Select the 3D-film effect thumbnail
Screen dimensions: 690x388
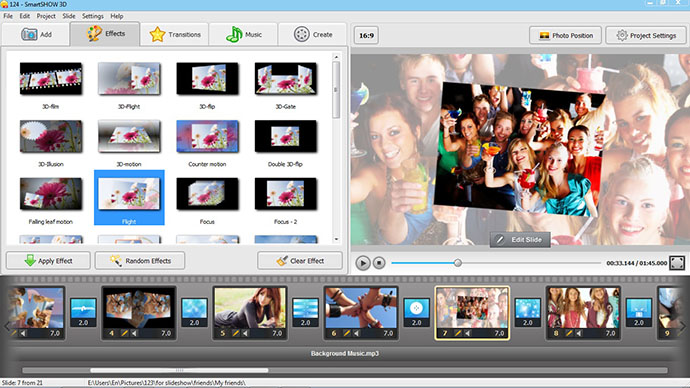coord(51,79)
